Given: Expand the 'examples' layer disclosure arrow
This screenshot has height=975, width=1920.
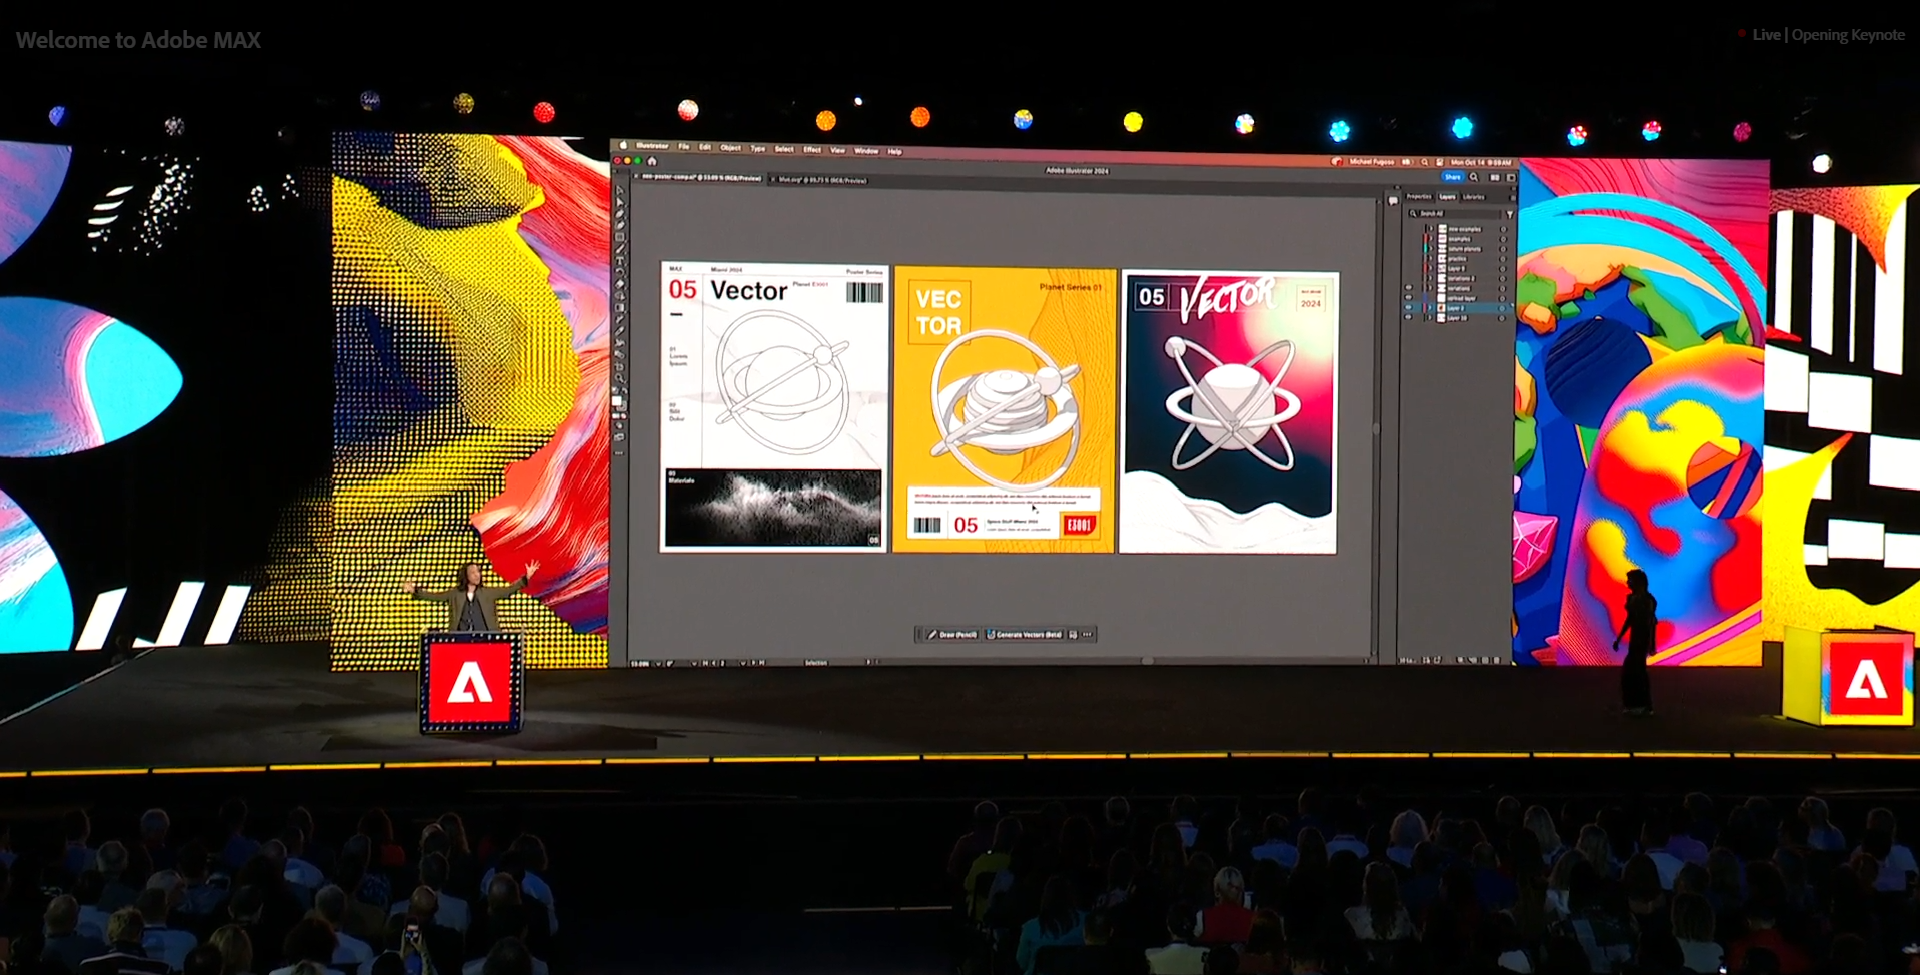Looking at the screenshot, I should point(1431,239).
